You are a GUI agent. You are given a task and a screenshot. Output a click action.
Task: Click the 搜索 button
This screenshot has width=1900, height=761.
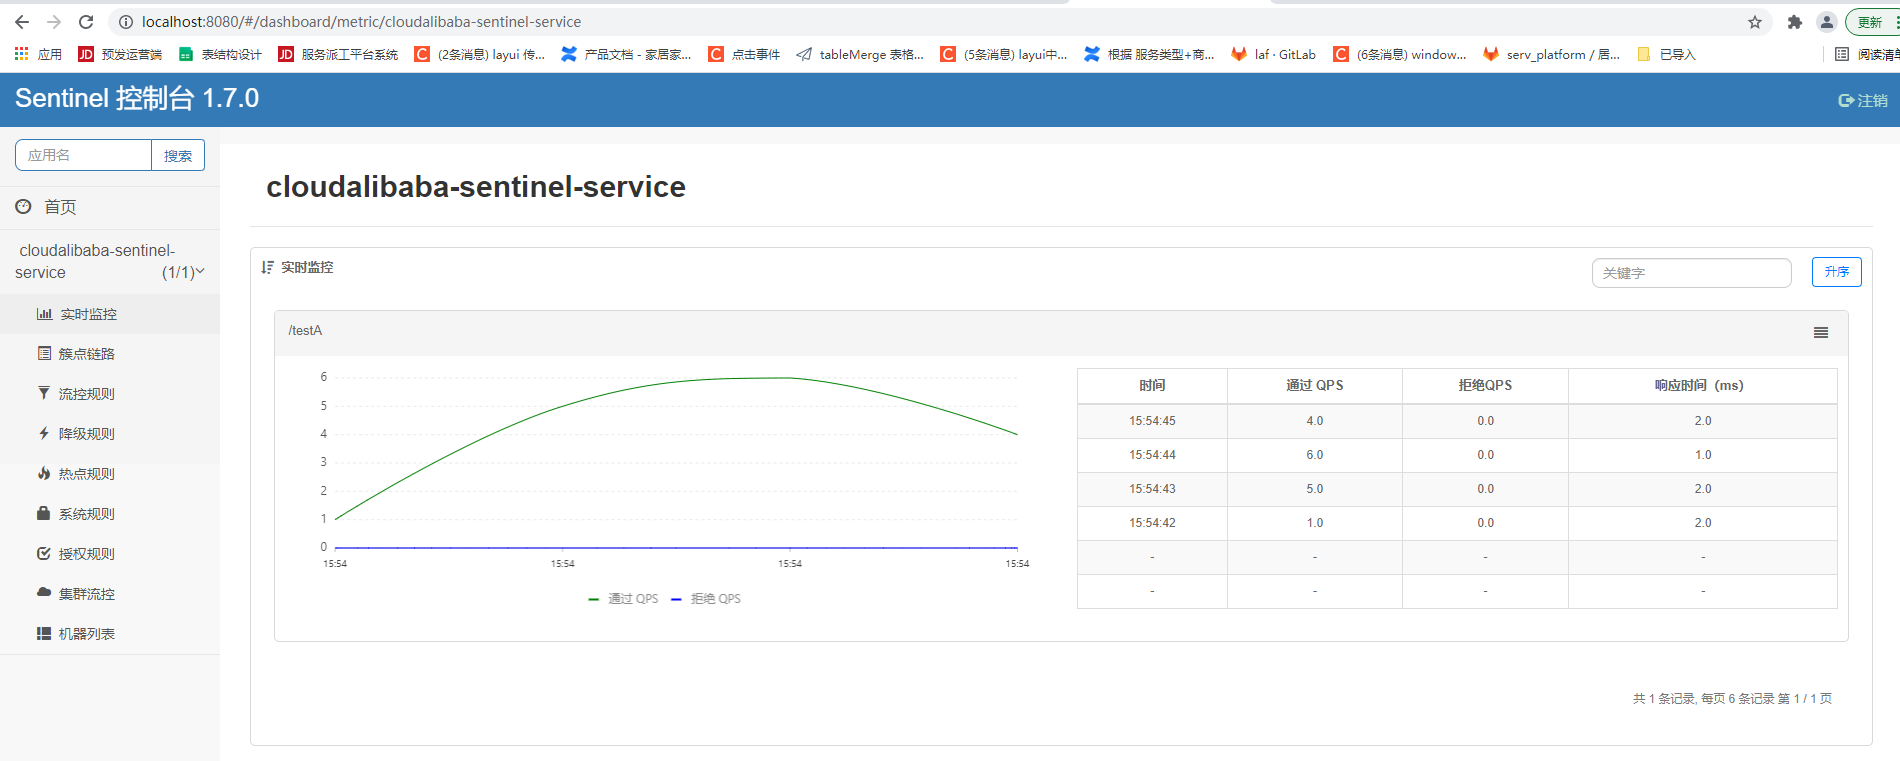(x=178, y=155)
